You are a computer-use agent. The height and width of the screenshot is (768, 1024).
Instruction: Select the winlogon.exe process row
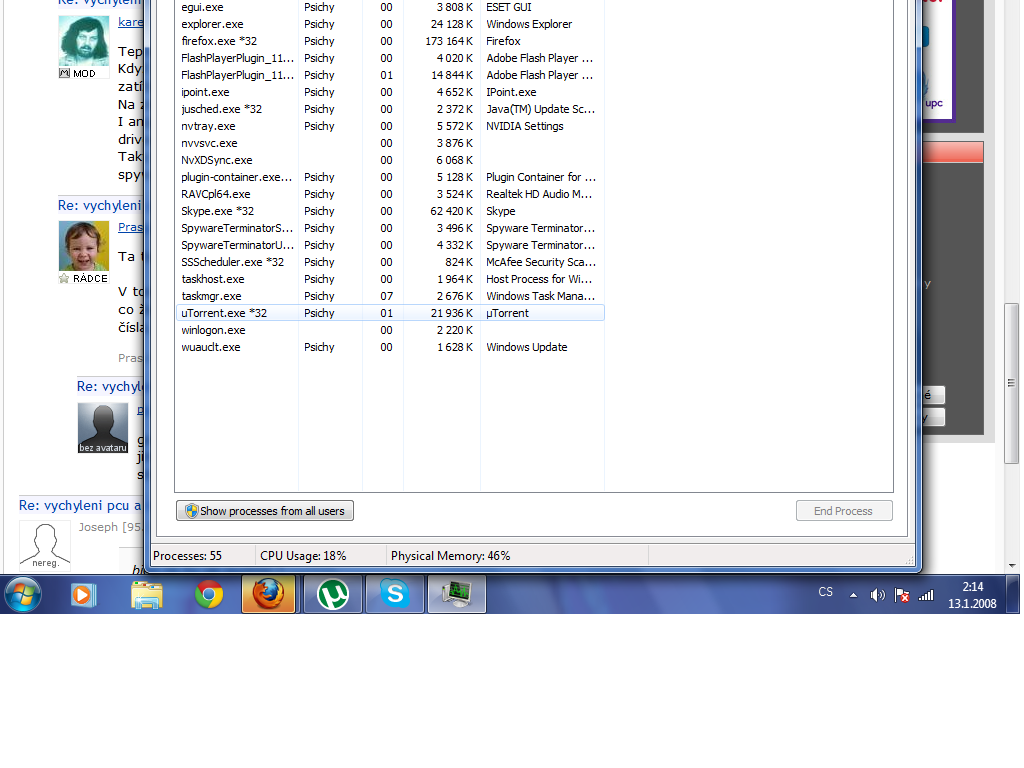pyautogui.click(x=390, y=330)
